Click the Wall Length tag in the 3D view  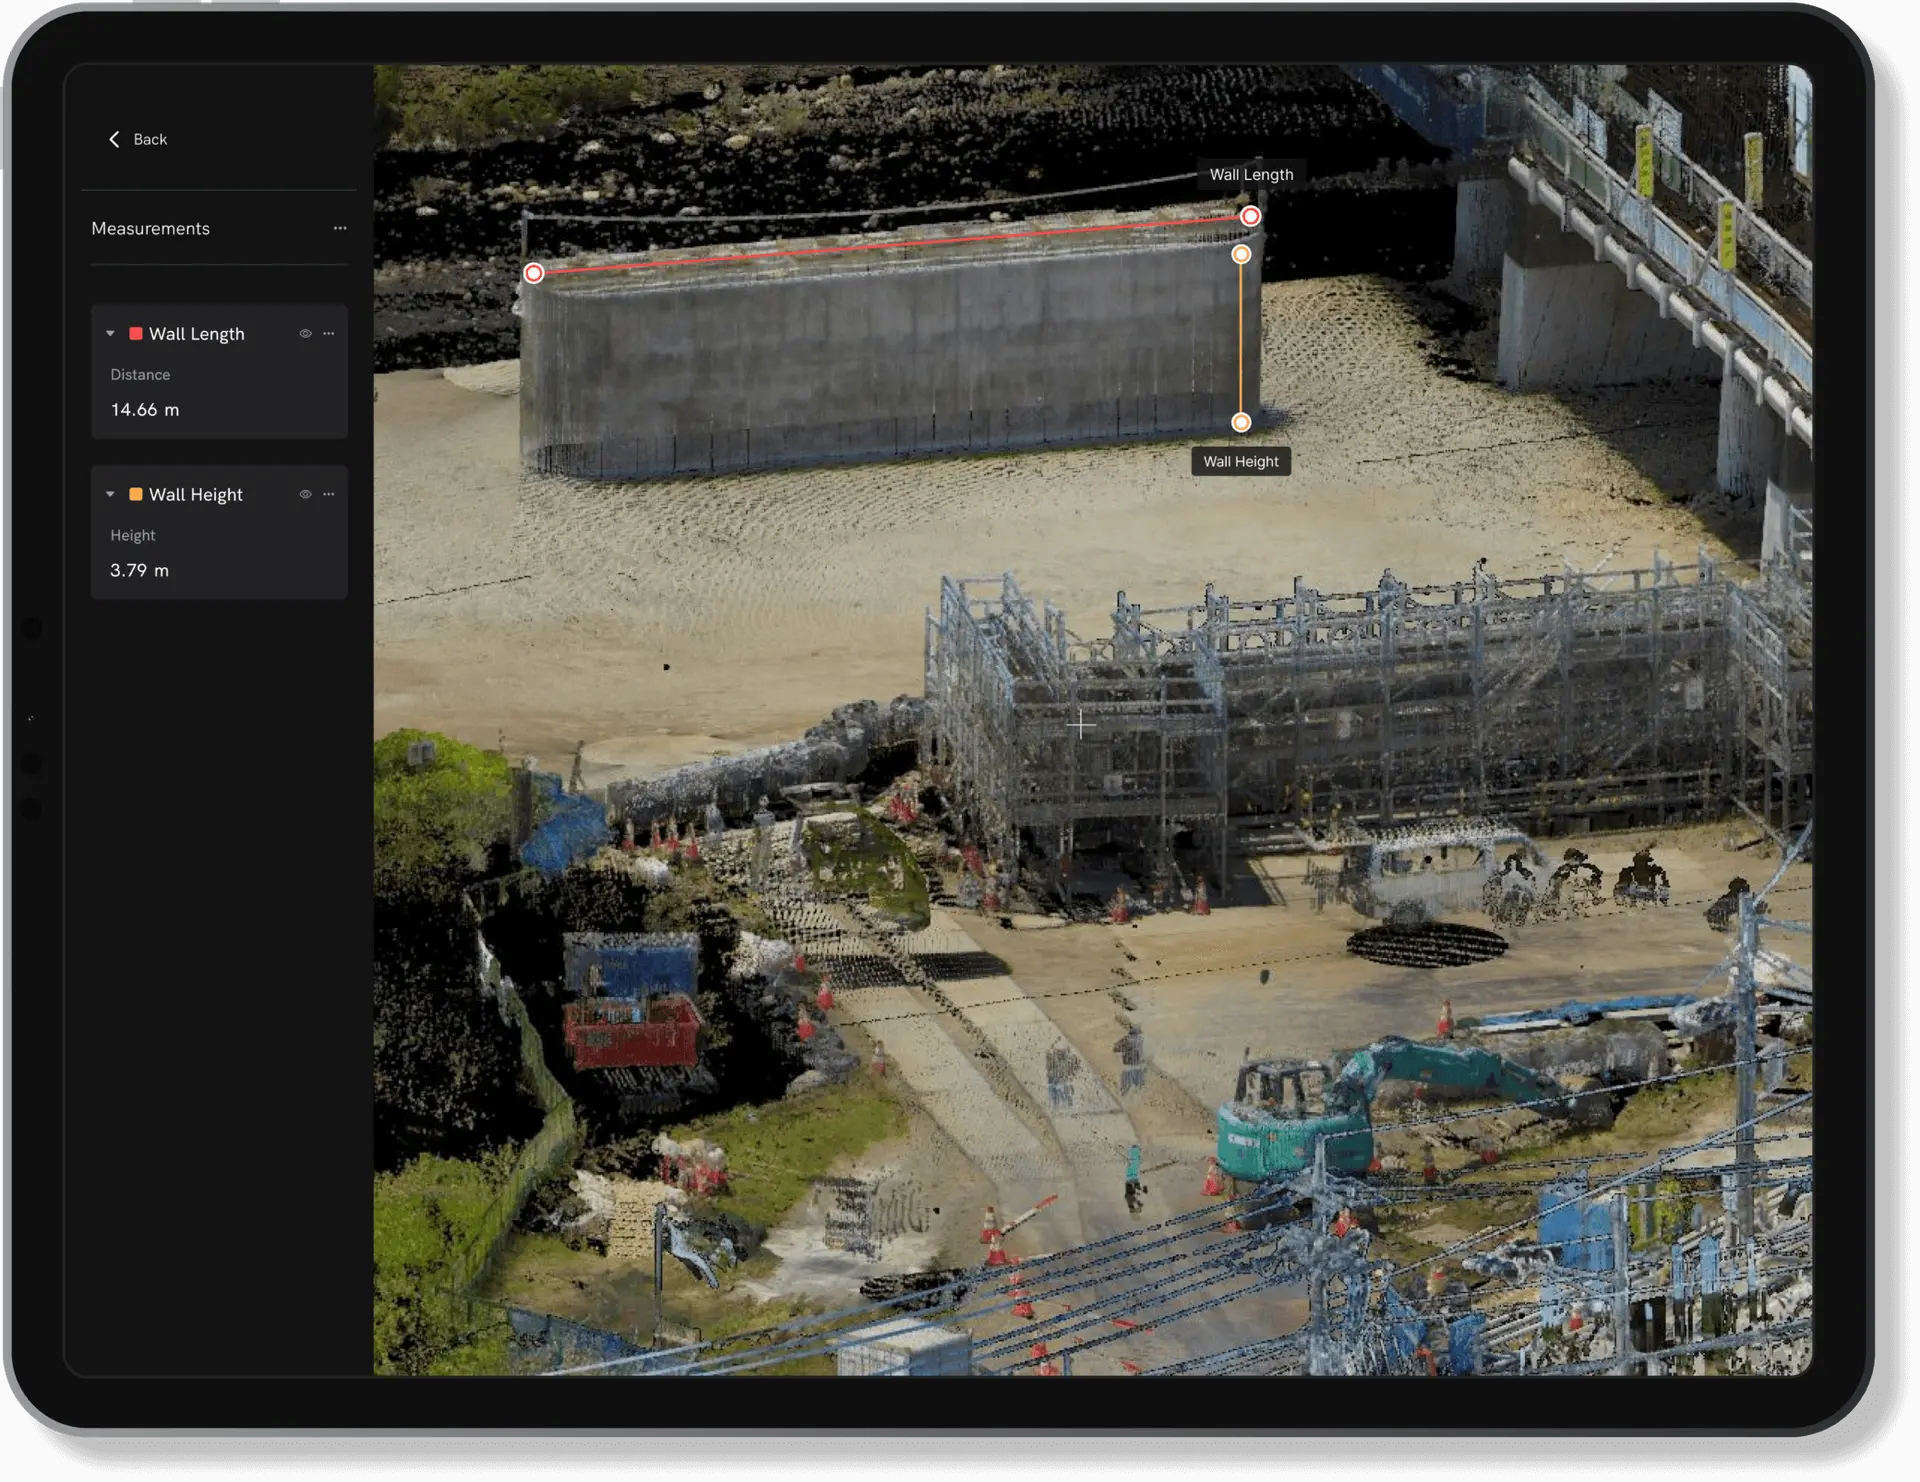pyautogui.click(x=1251, y=175)
